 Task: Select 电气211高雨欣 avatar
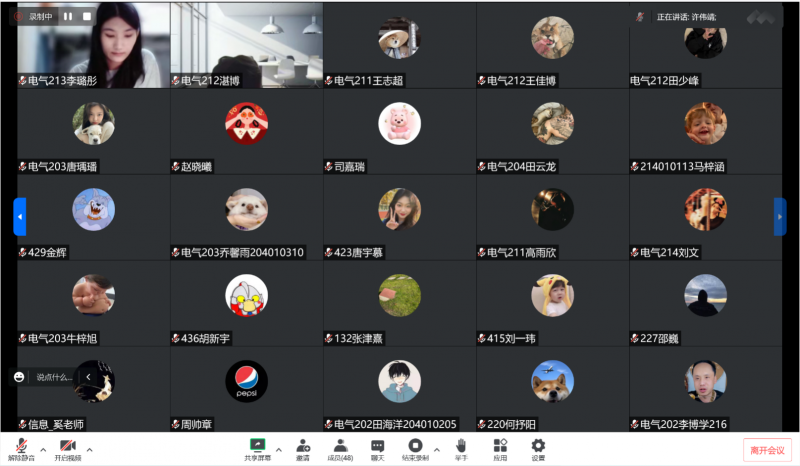pyautogui.click(x=553, y=209)
